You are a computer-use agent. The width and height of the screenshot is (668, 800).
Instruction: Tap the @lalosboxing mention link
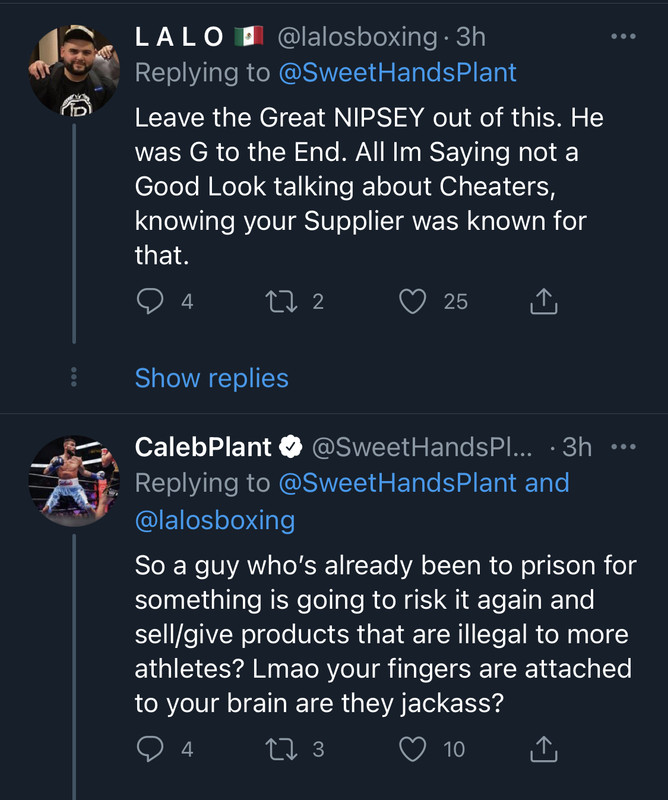(215, 520)
